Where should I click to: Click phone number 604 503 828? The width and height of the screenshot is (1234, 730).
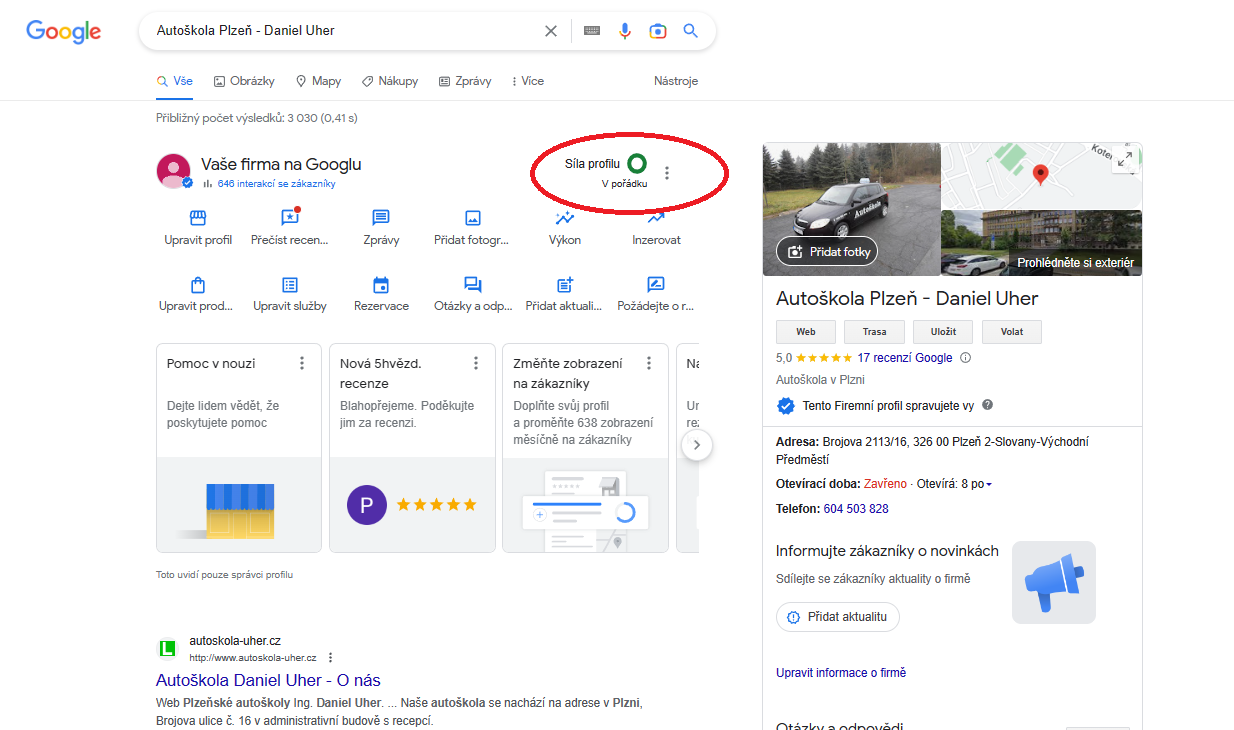[x=856, y=509]
